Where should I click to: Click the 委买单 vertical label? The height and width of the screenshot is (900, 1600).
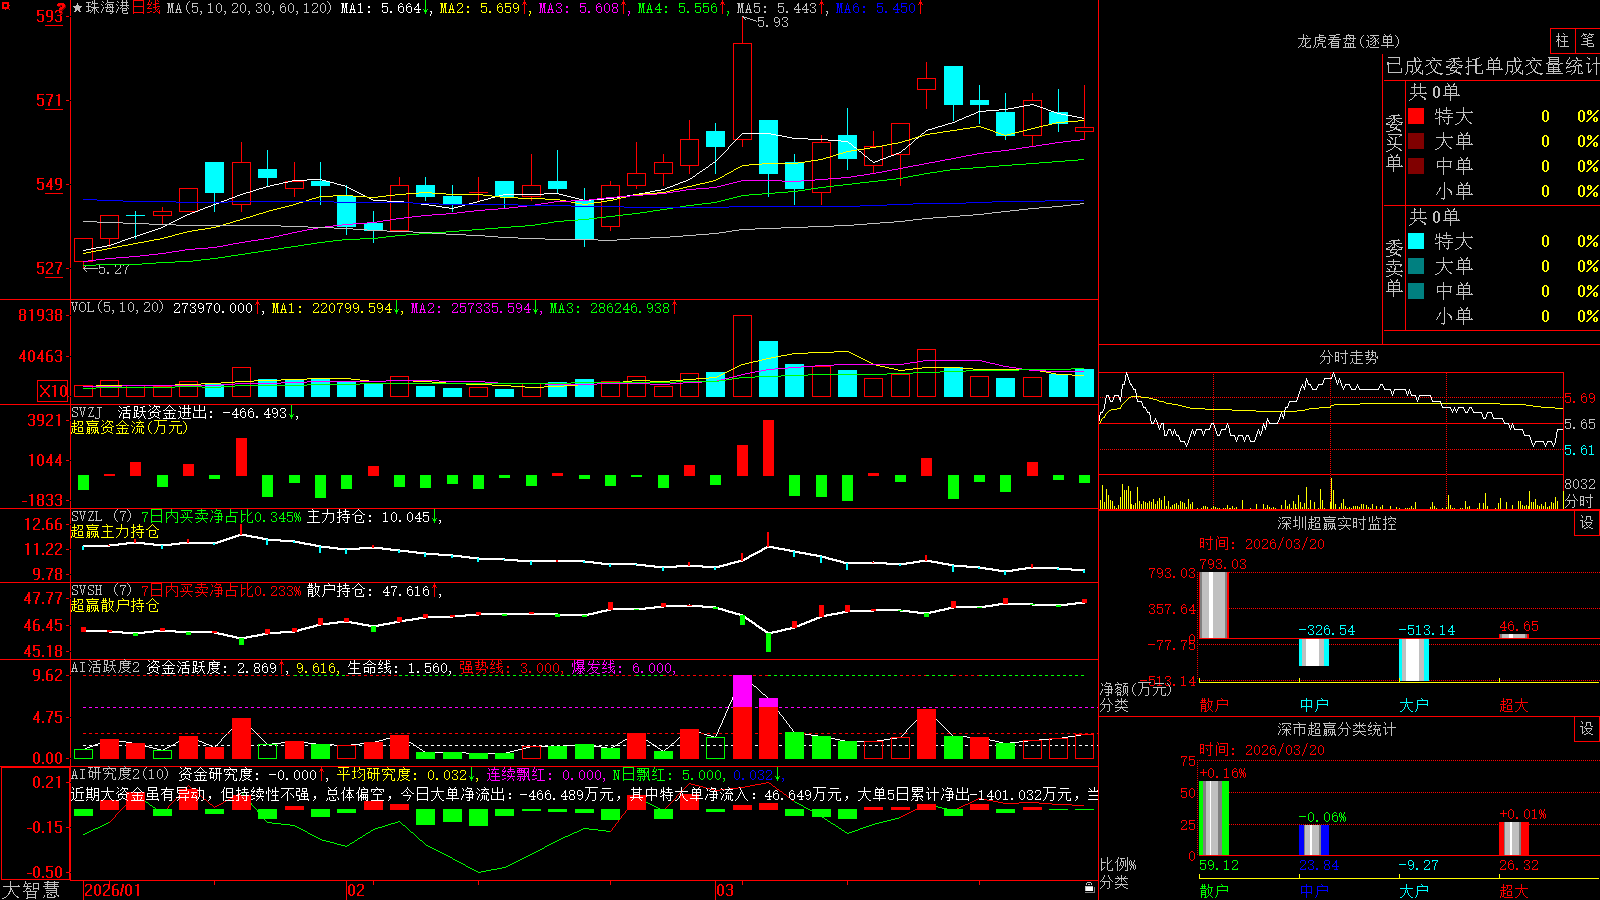point(1394,142)
